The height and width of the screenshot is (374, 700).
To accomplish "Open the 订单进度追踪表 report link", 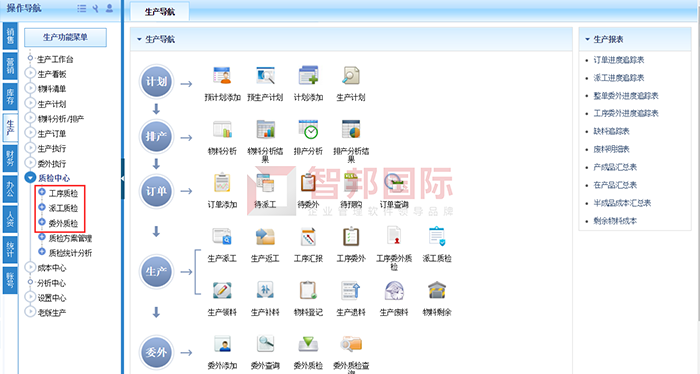I will coord(619,60).
